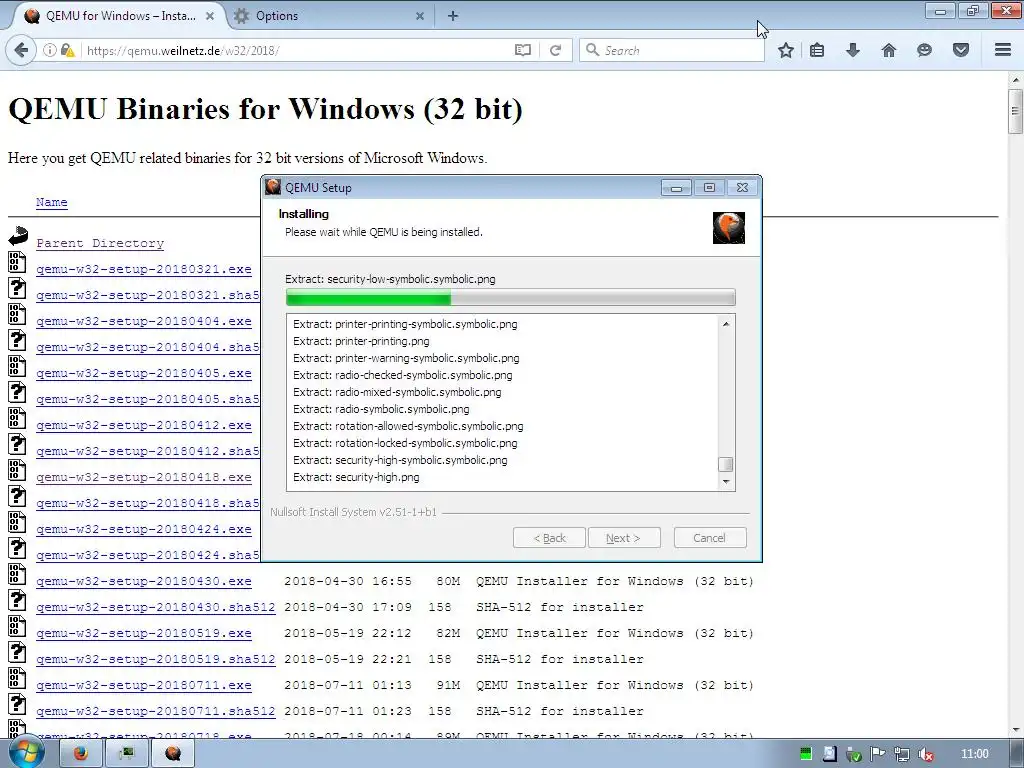Download qemu-w32-setup-20180519.exe

point(144,633)
